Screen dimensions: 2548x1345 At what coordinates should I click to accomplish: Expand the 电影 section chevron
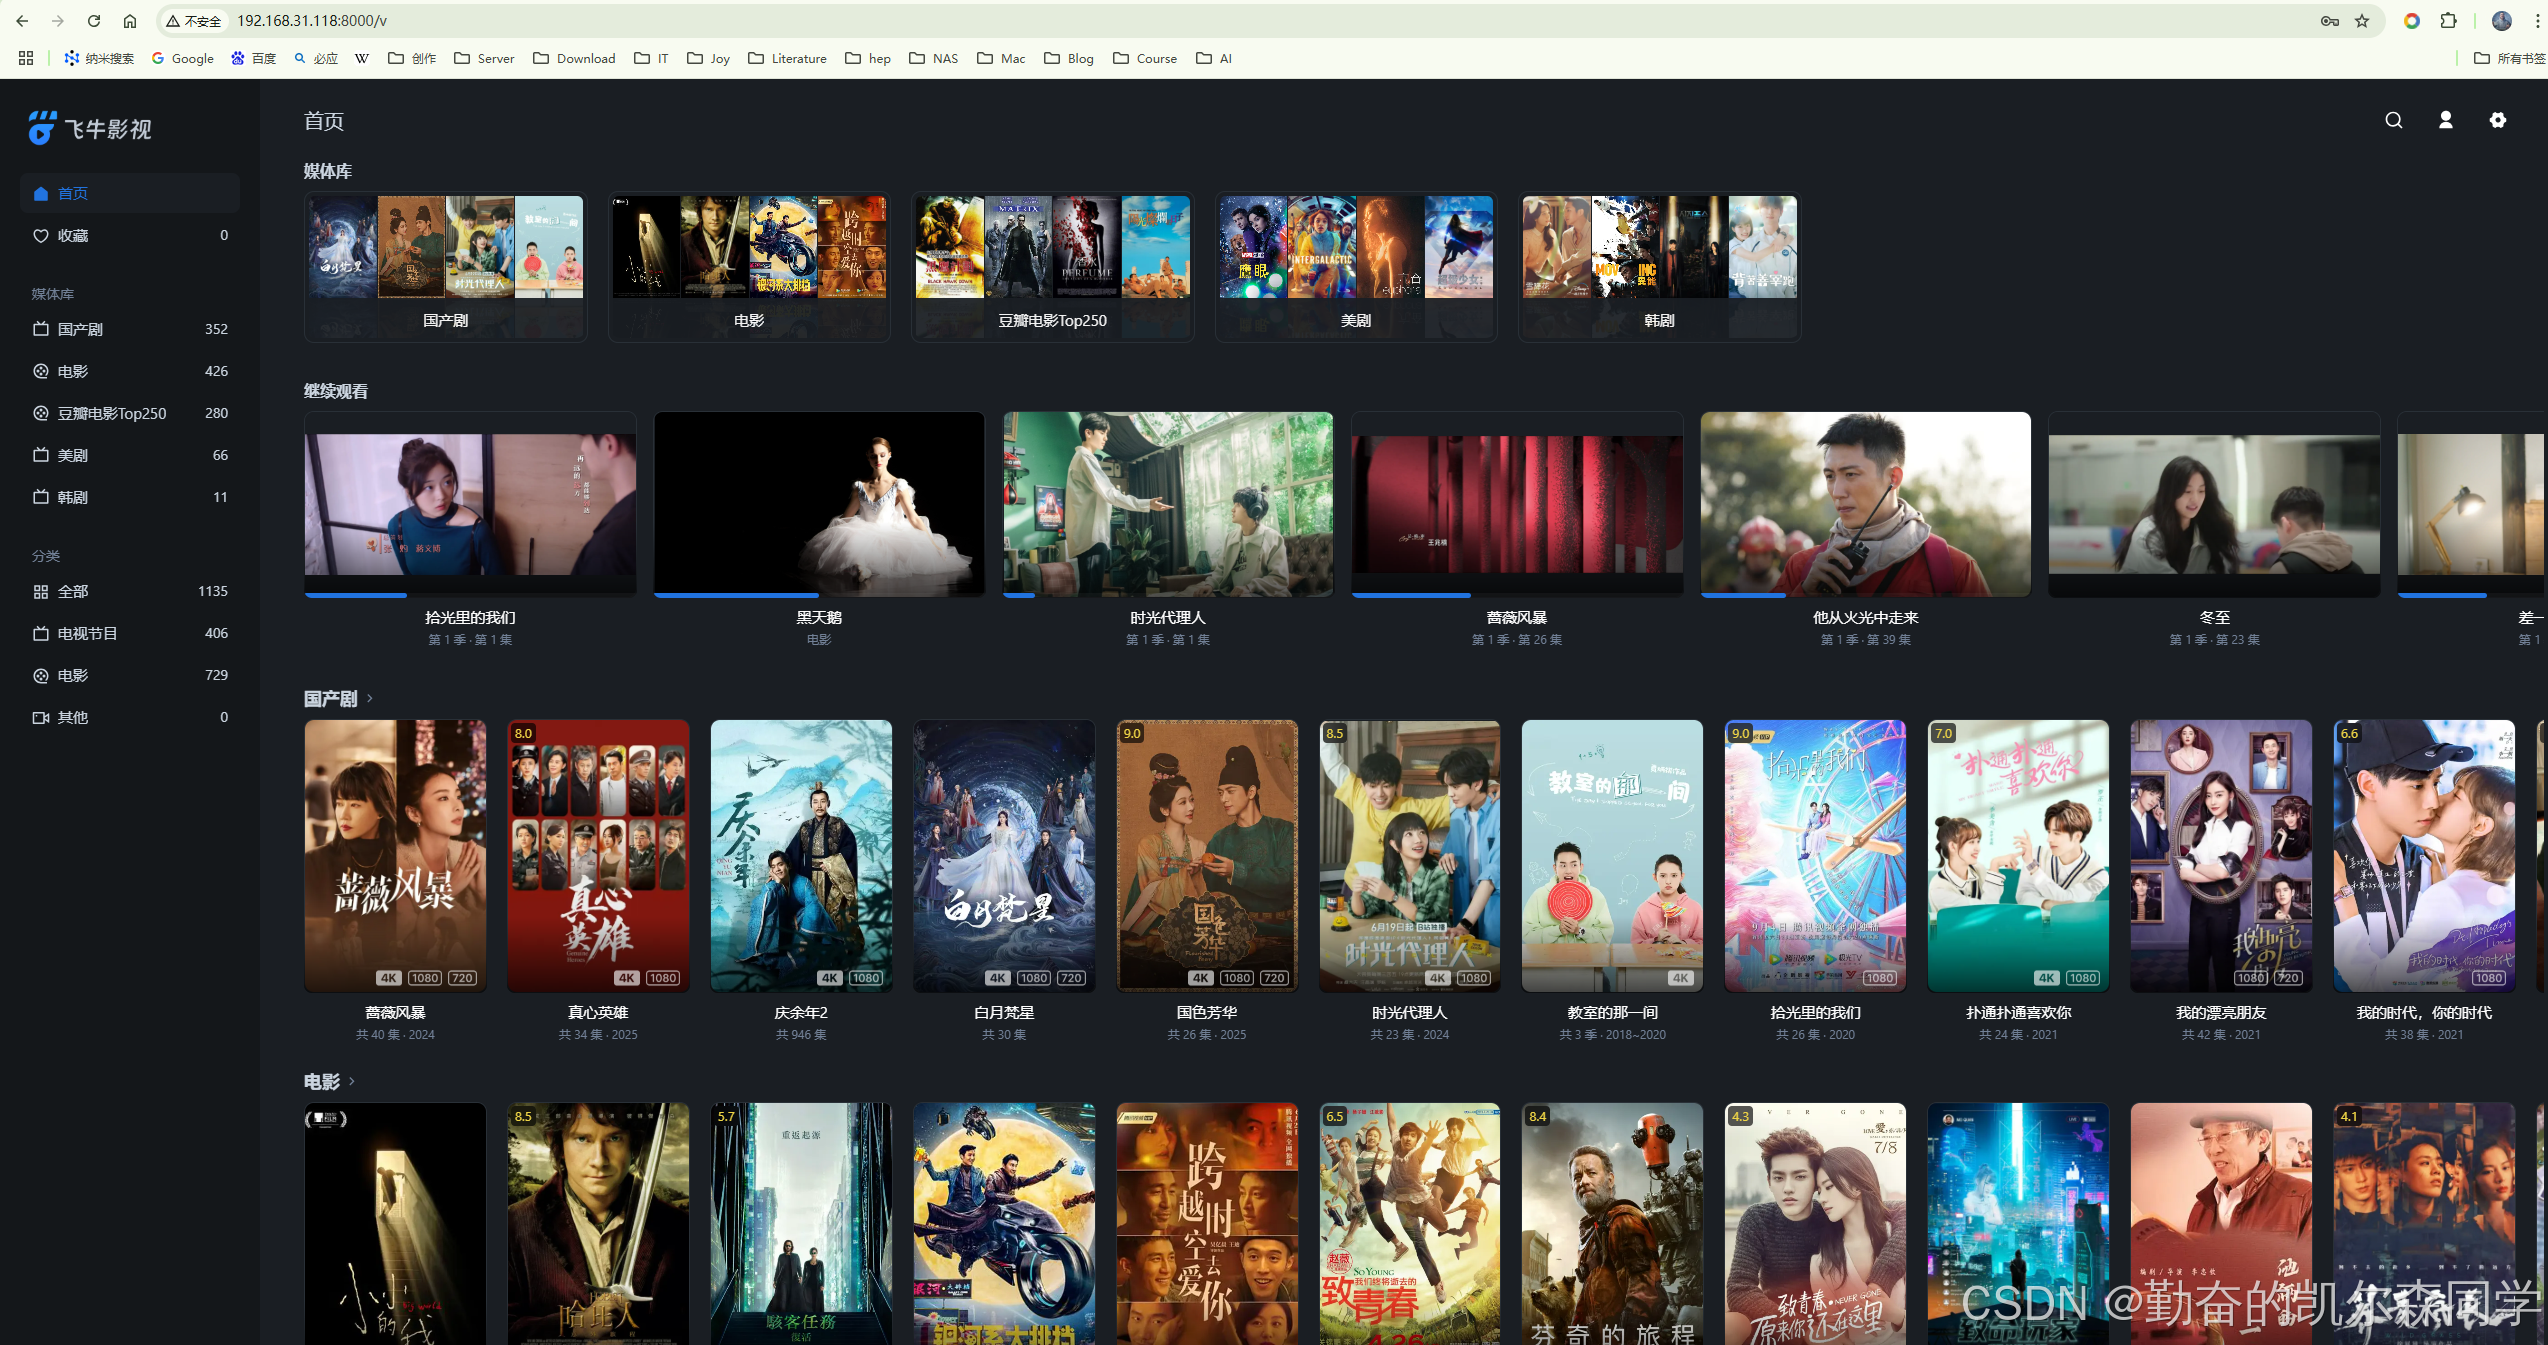[352, 1081]
